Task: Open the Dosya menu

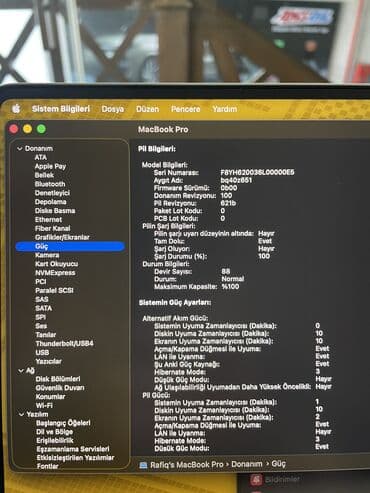Action: pyautogui.click(x=113, y=109)
